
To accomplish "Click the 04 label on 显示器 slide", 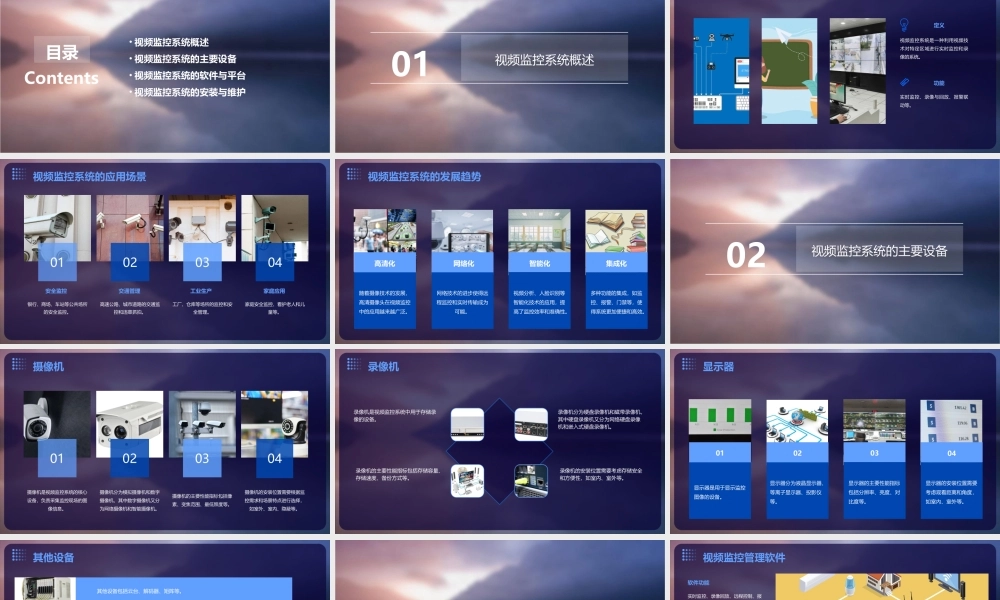I will click(x=952, y=453).
